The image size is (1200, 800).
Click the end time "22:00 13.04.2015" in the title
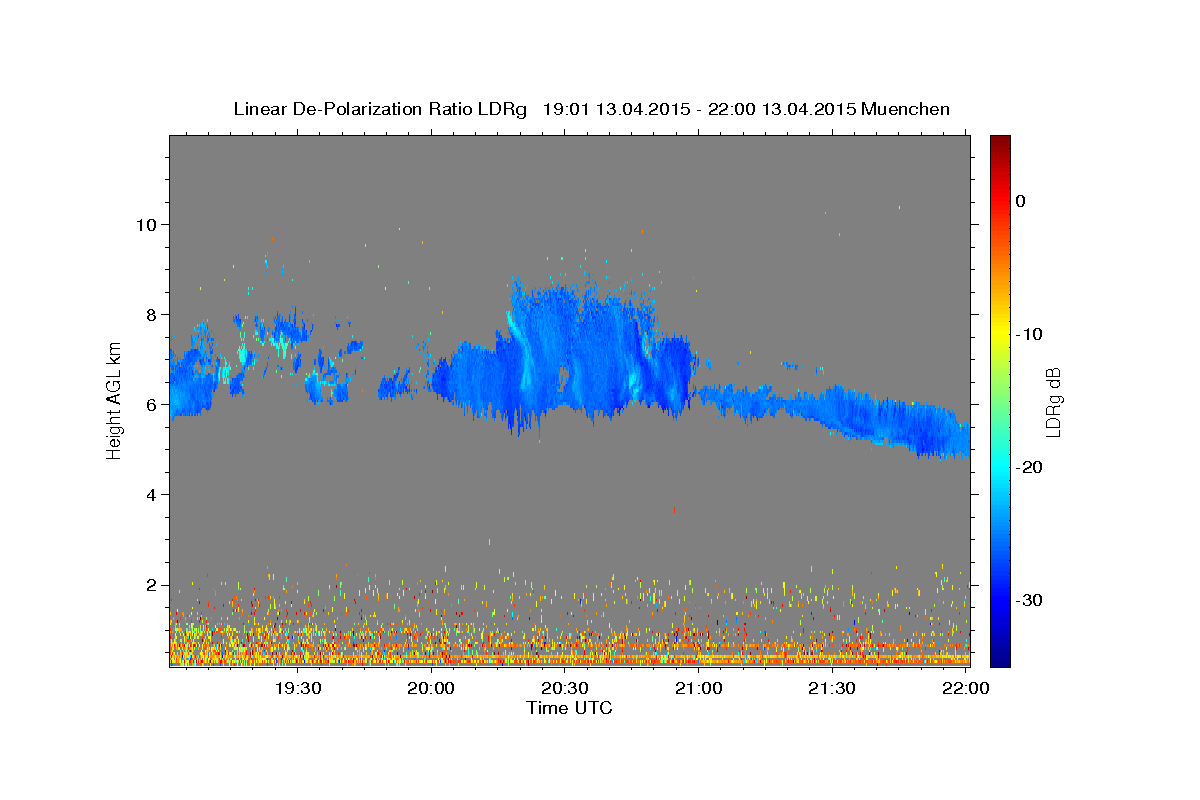point(782,109)
